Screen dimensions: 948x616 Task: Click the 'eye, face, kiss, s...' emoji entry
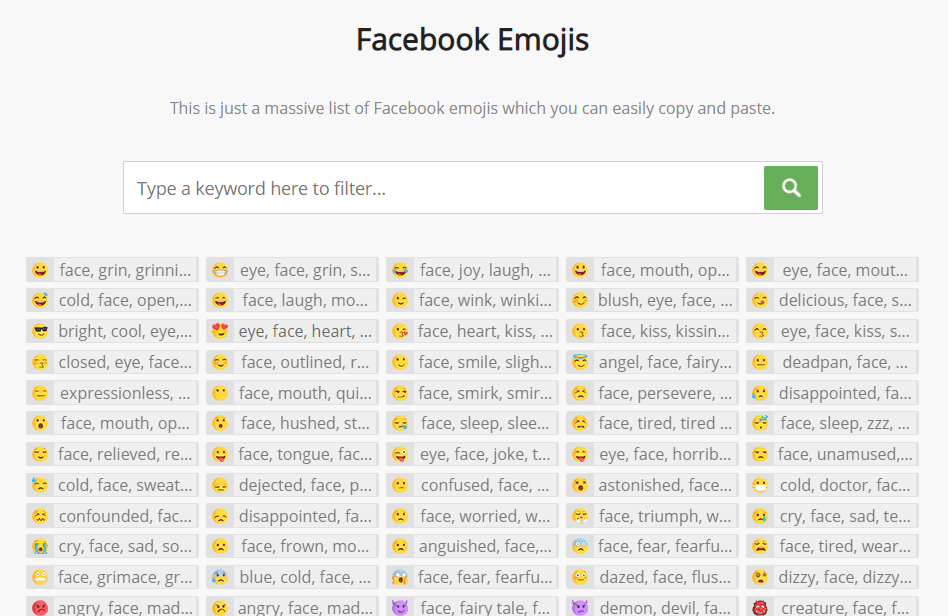[x=833, y=331]
